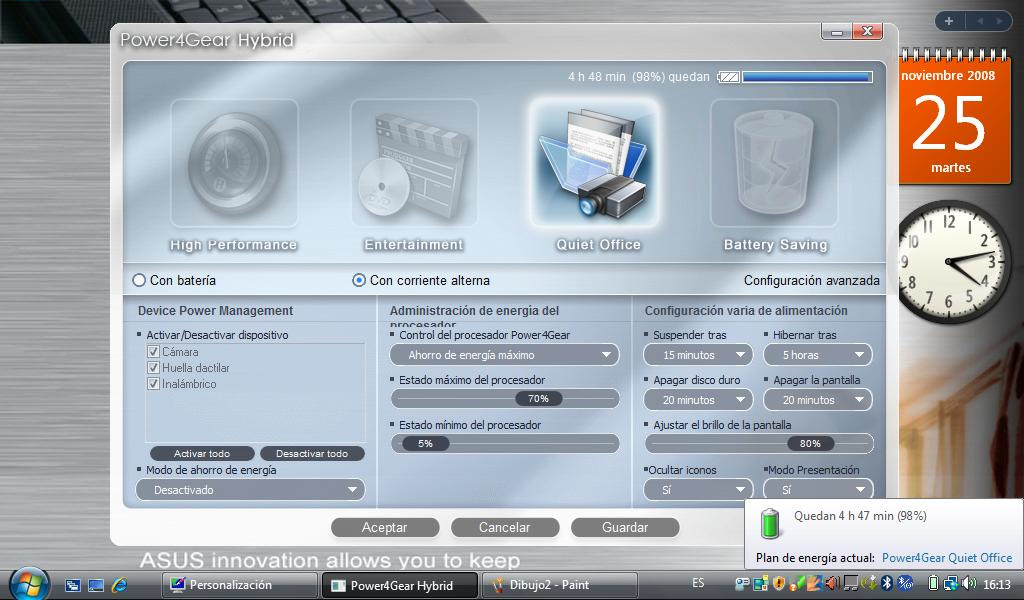Choose the Entertainment mode icon
The width and height of the screenshot is (1024, 600).
[414, 163]
